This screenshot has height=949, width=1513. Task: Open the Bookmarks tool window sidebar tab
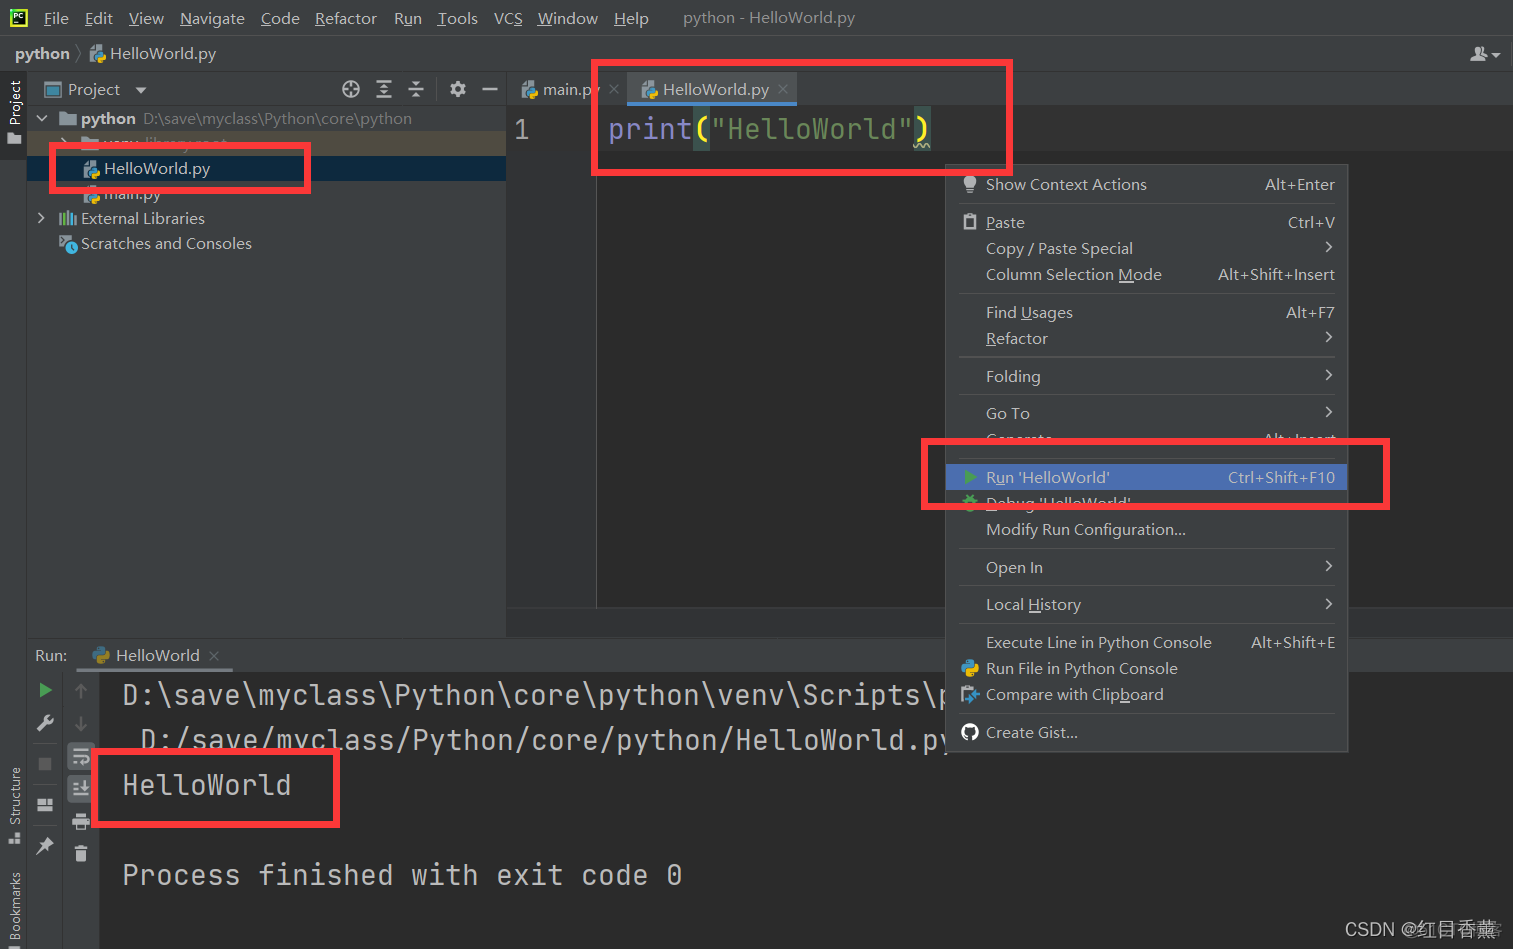(14, 908)
